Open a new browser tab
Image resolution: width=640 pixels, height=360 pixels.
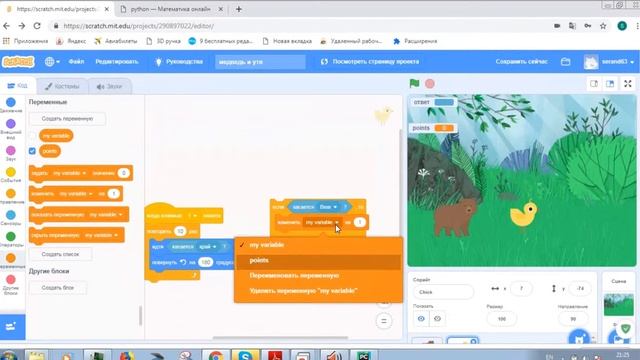click(x=239, y=9)
